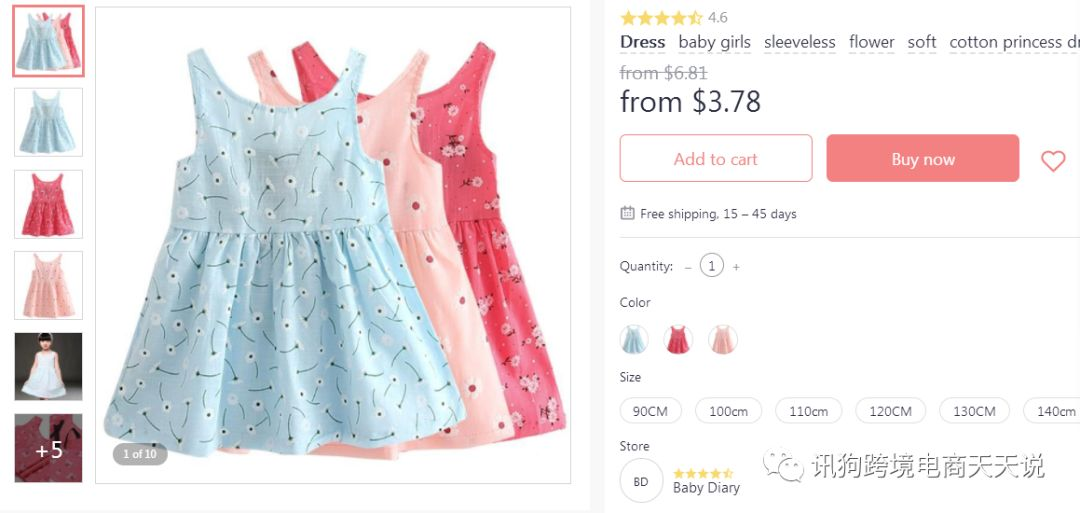Add dress to wishlist with heart icon
The image size is (1080, 513).
pyautogui.click(x=1052, y=161)
